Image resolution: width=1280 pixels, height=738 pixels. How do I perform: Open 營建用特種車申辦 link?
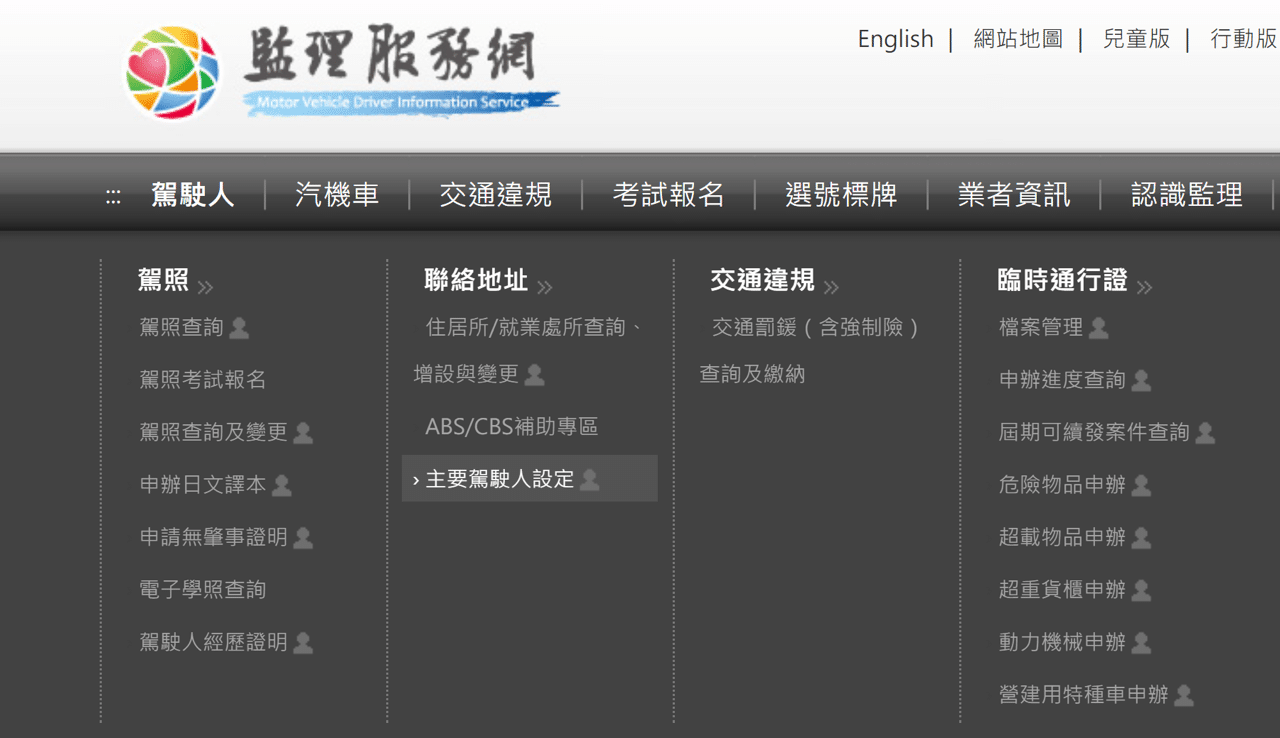point(1084,695)
